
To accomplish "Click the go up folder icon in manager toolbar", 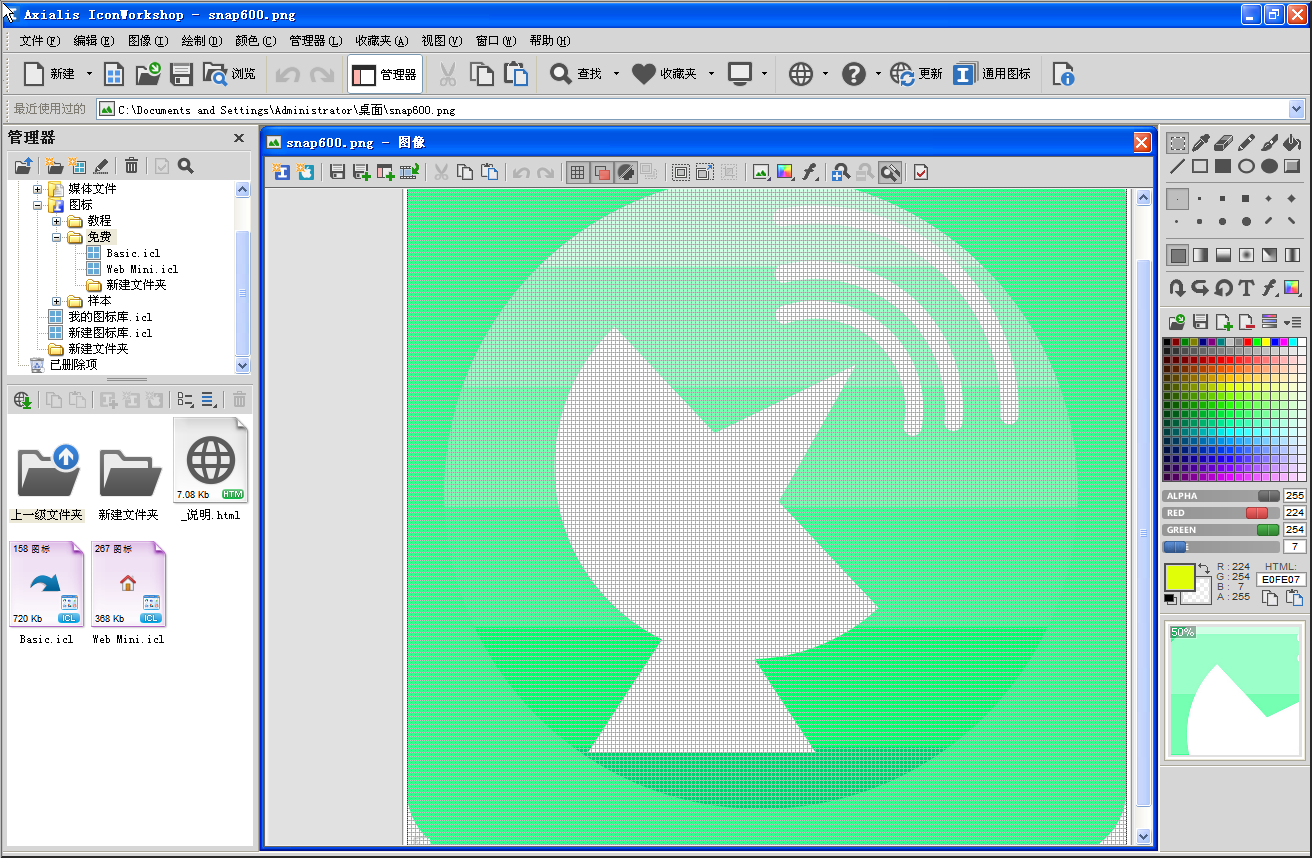I will coord(23,166).
